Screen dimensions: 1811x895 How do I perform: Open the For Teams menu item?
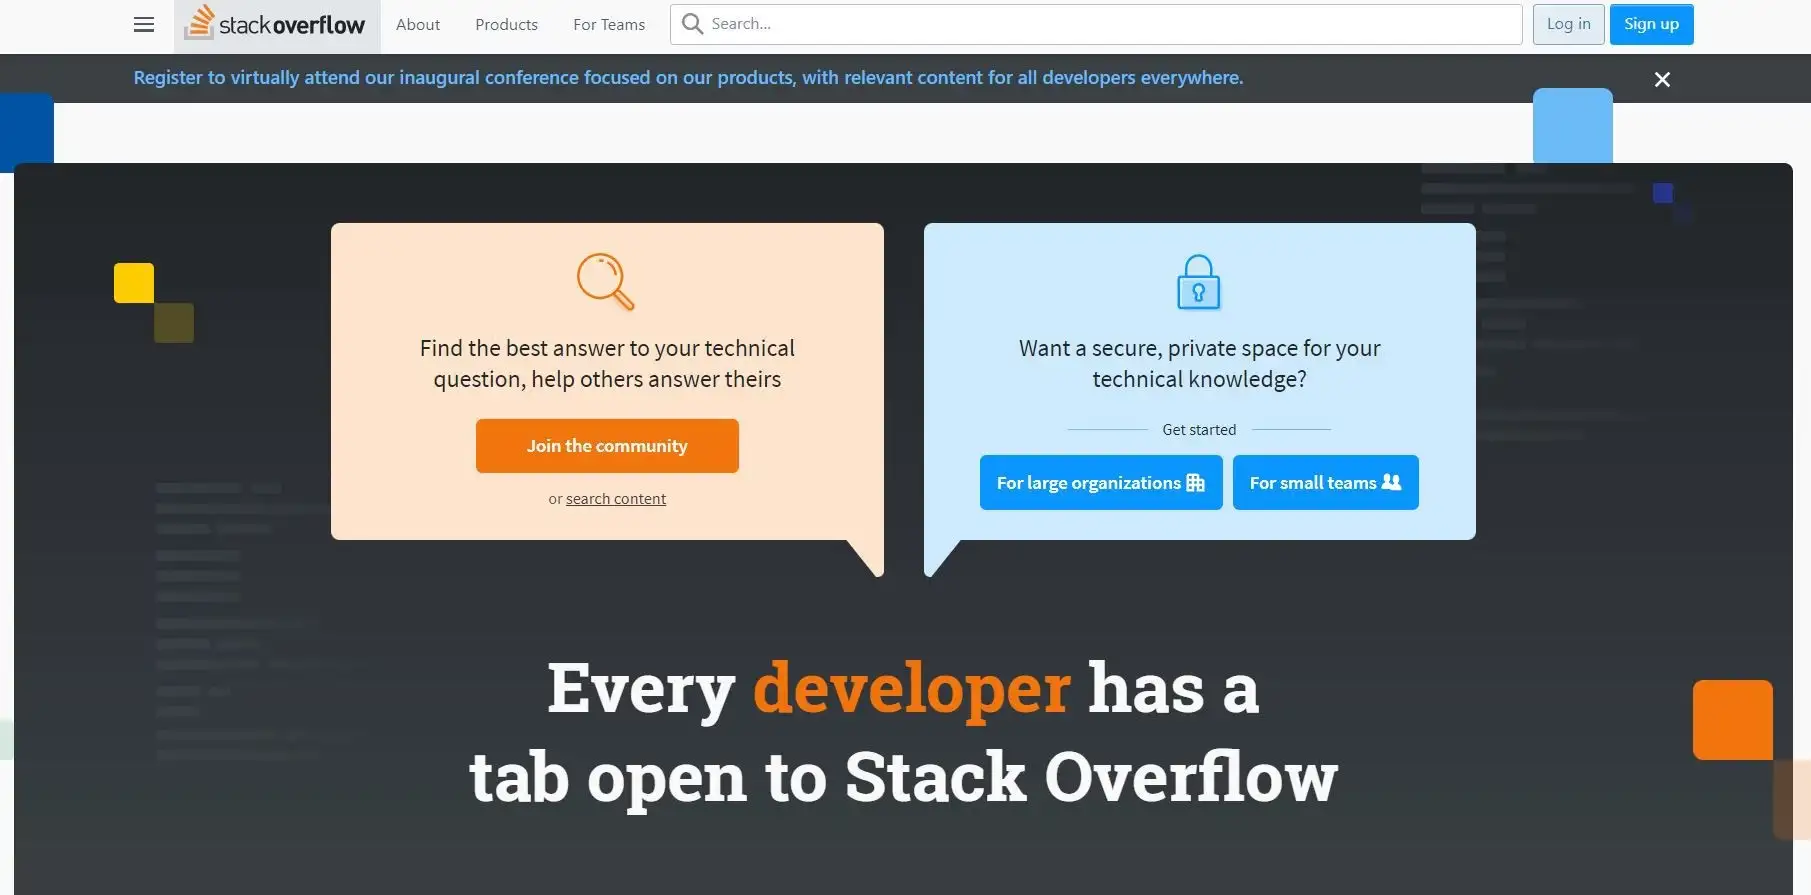point(609,25)
